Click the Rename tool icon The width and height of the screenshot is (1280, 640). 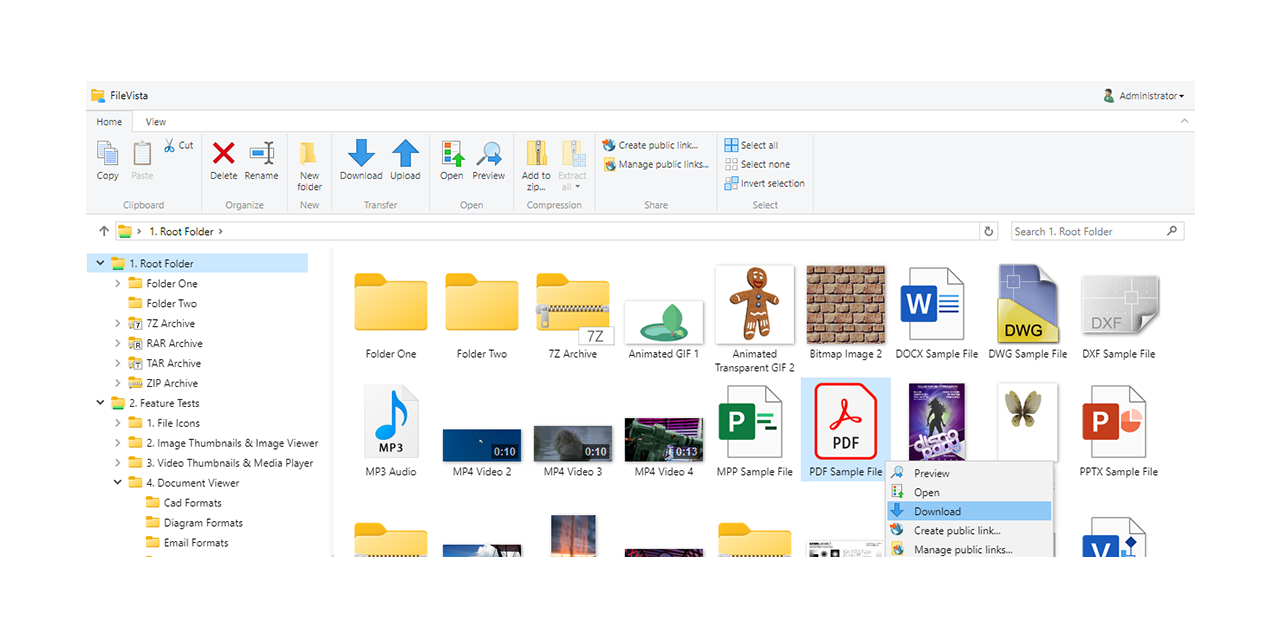point(261,155)
